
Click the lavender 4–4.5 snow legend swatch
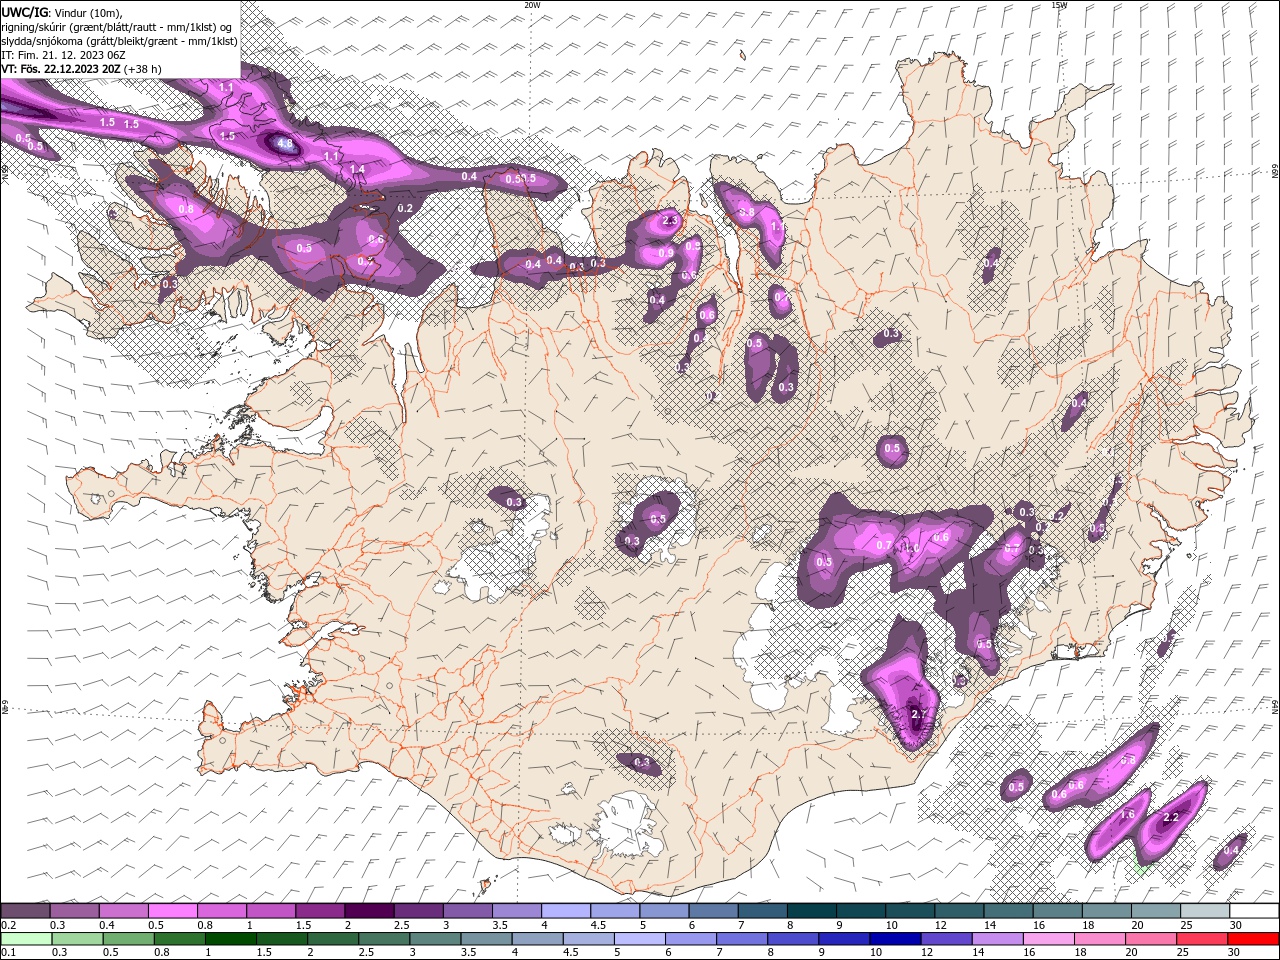click(x=566, y=911)
